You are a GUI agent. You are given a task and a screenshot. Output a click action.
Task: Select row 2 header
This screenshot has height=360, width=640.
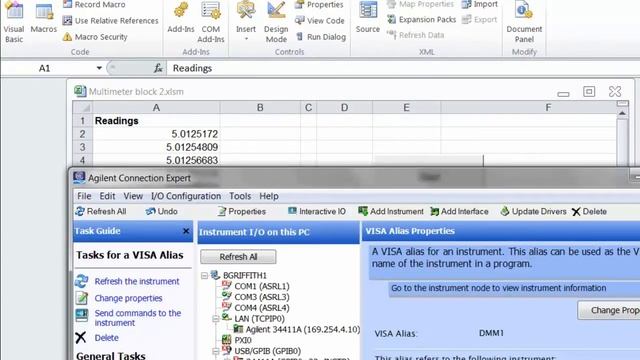coord(82,134)
